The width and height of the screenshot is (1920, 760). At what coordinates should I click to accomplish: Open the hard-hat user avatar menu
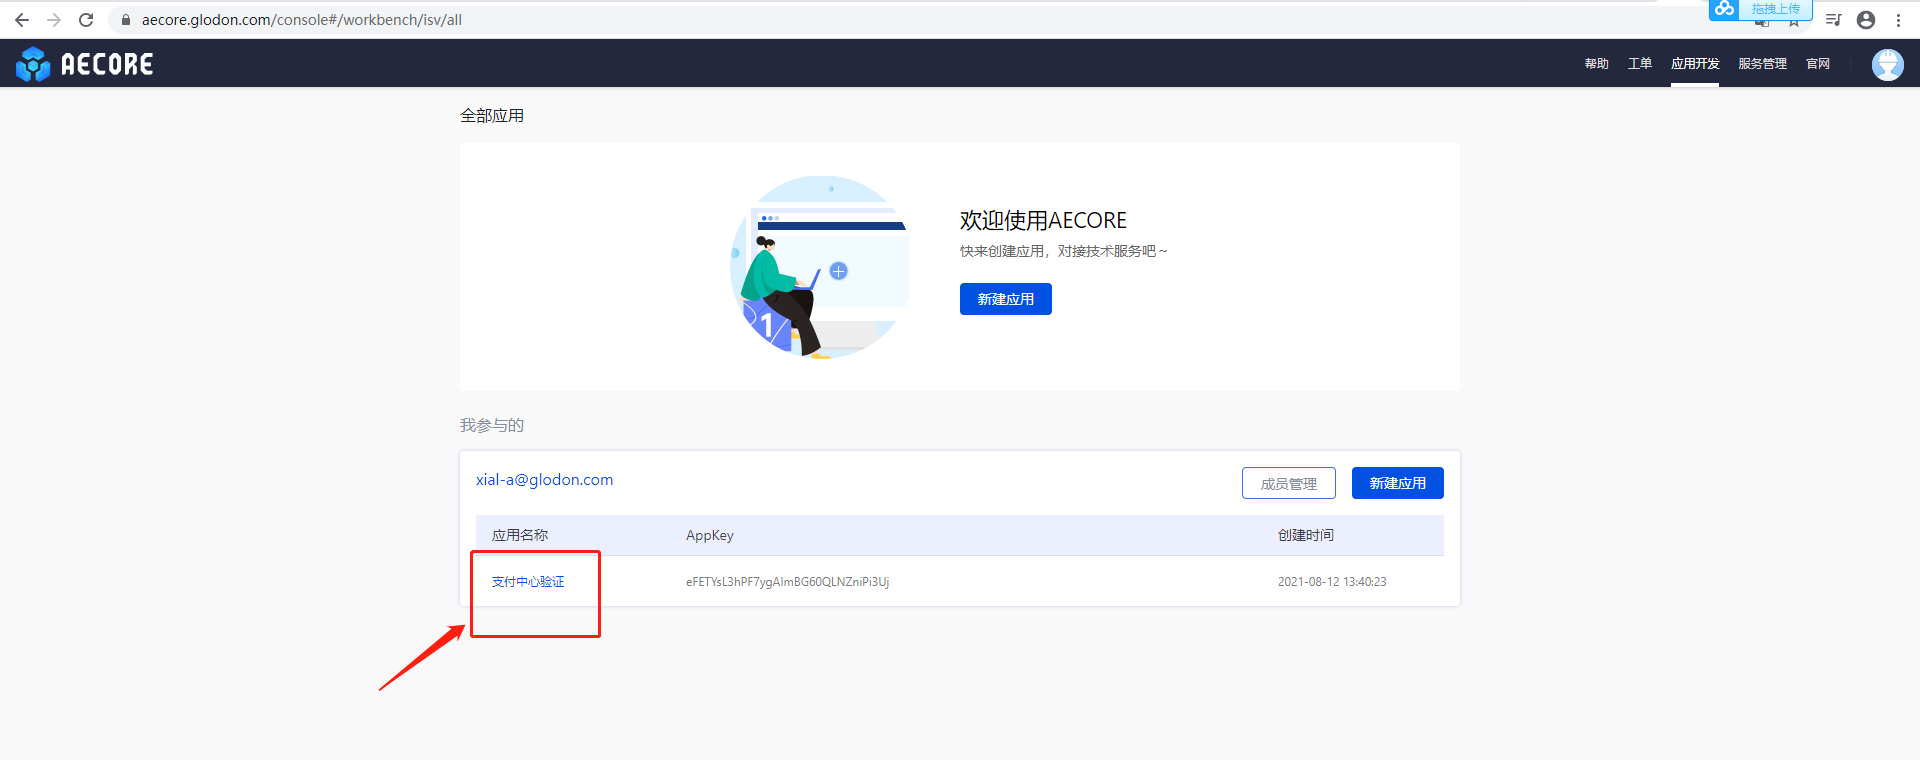click(1887, 64)
